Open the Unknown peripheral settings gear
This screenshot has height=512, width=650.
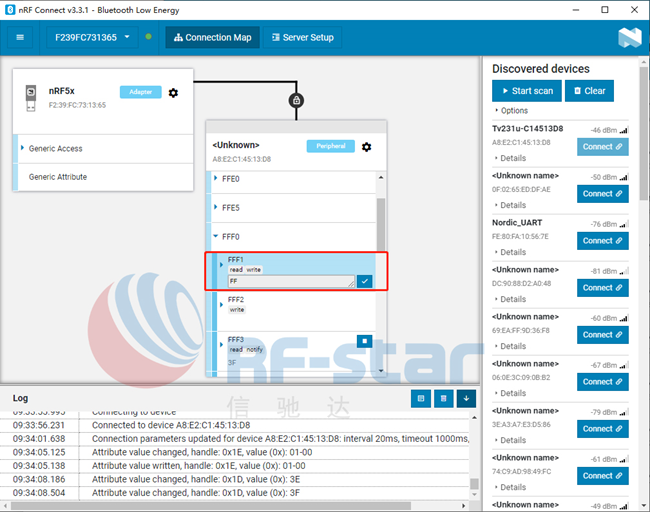click(x=366, y=147)
